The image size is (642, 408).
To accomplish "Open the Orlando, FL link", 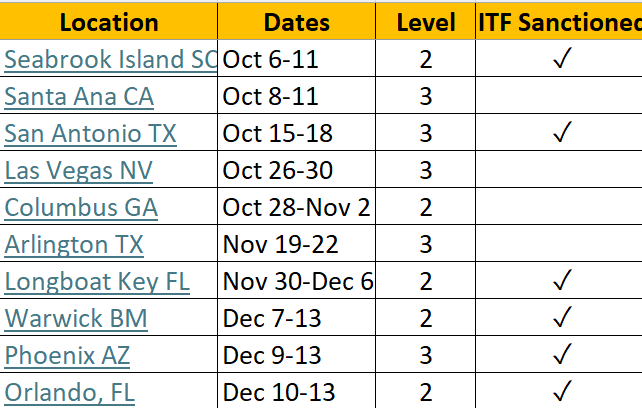I will (x=70, y=392).
